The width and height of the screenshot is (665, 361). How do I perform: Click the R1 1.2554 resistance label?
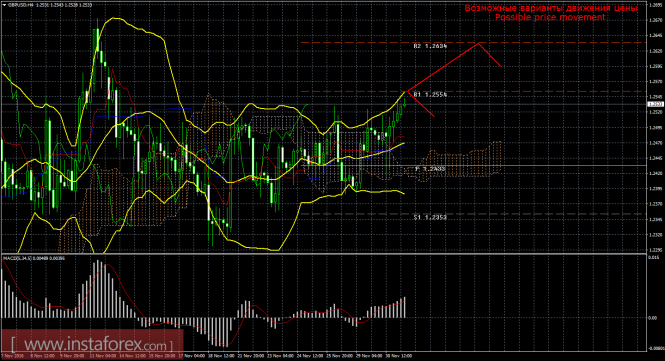pos(430,95)
